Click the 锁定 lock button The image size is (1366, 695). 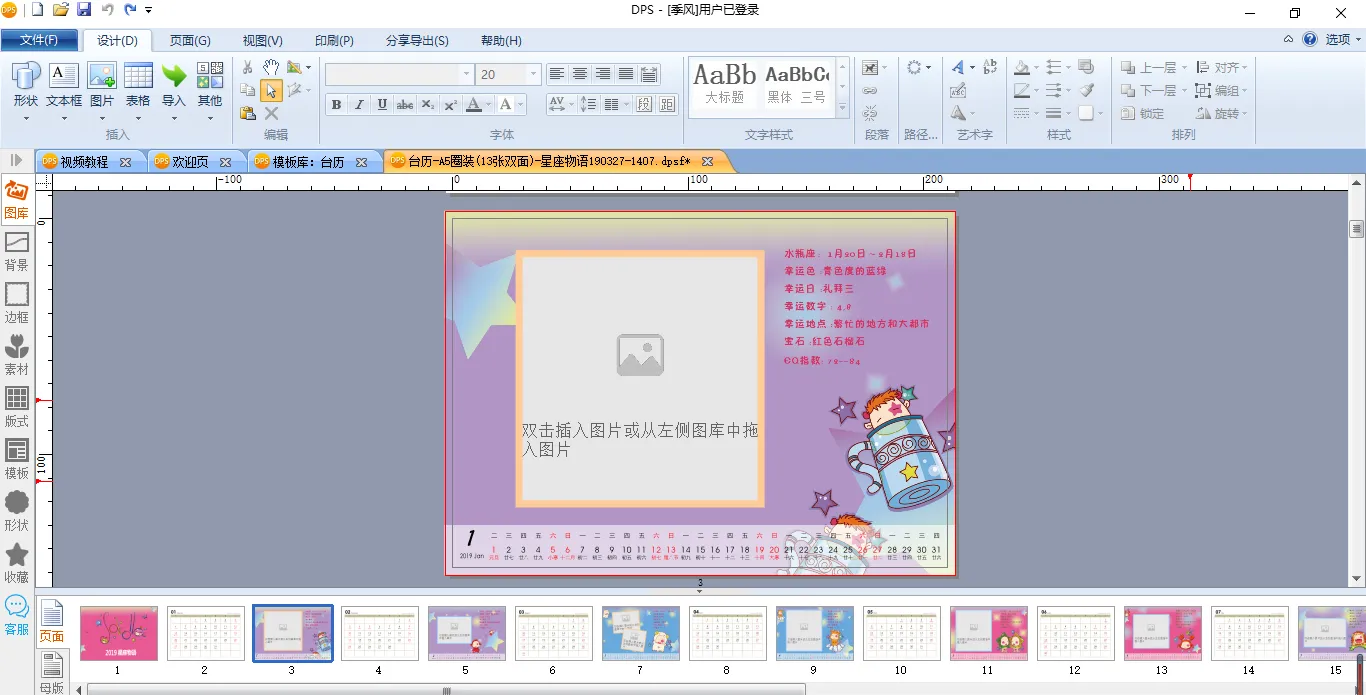pyautogui.click(x=1143, y=114)
